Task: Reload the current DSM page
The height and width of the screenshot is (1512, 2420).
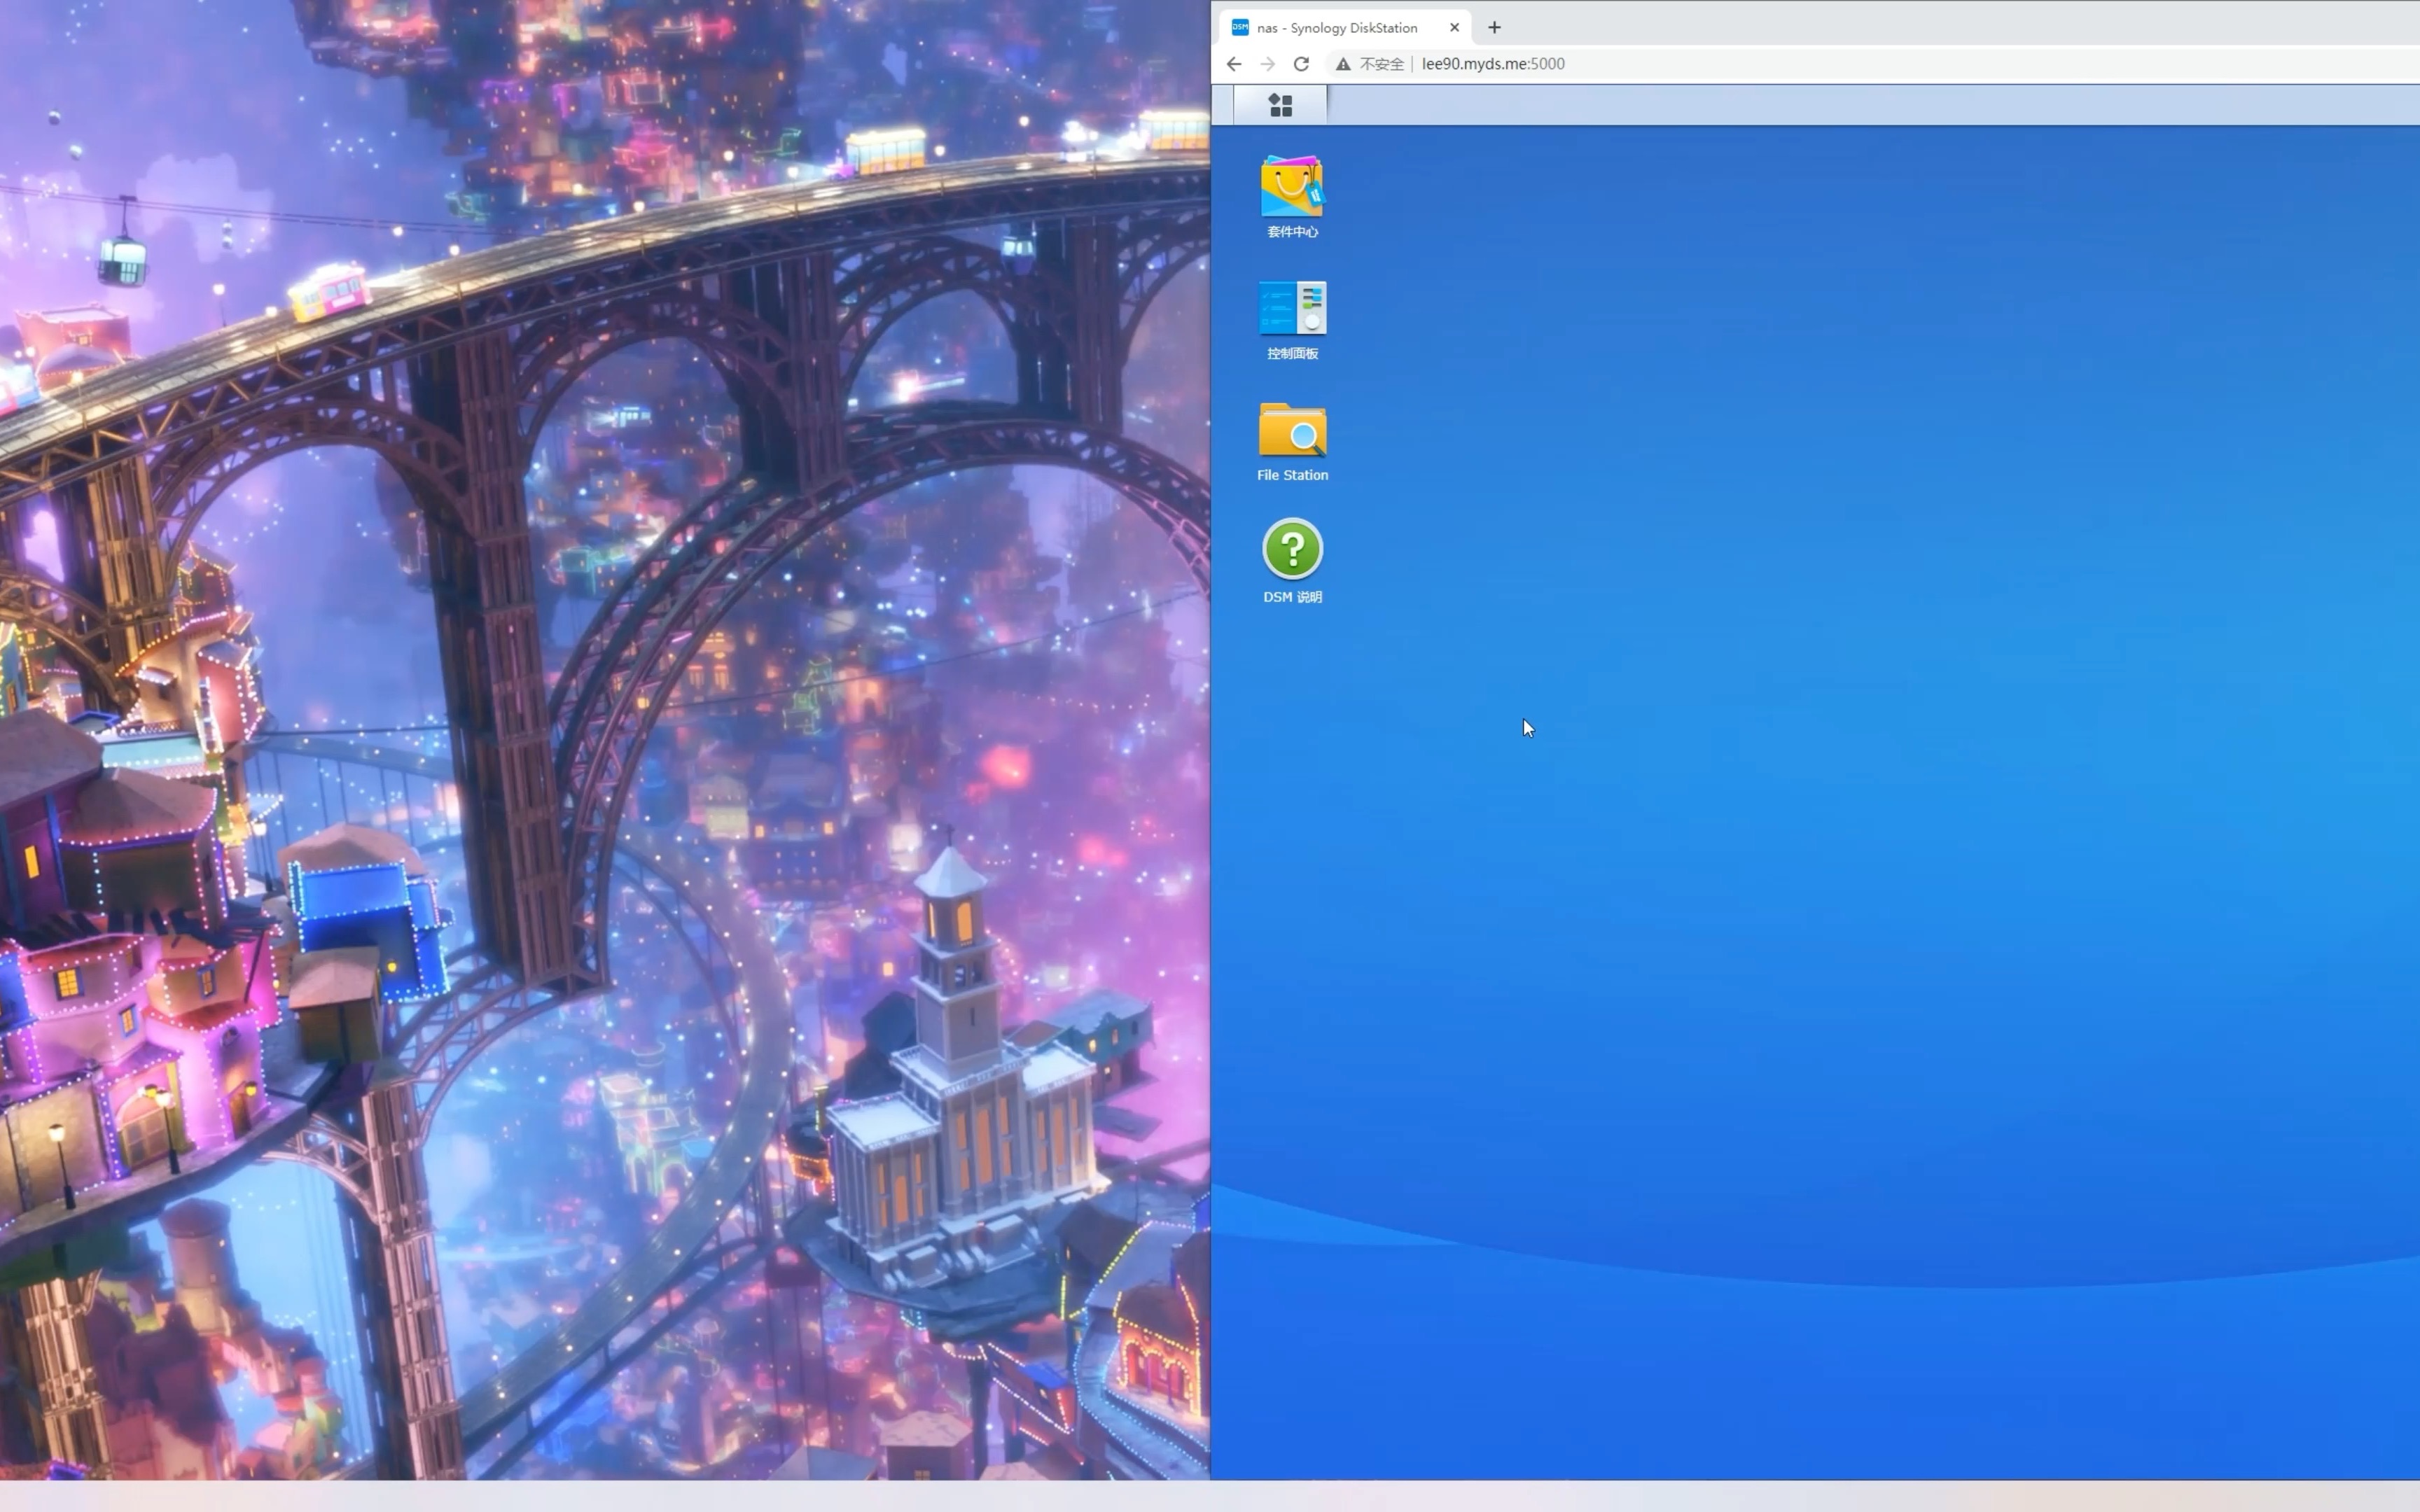Action: [x=1302, y=63]
